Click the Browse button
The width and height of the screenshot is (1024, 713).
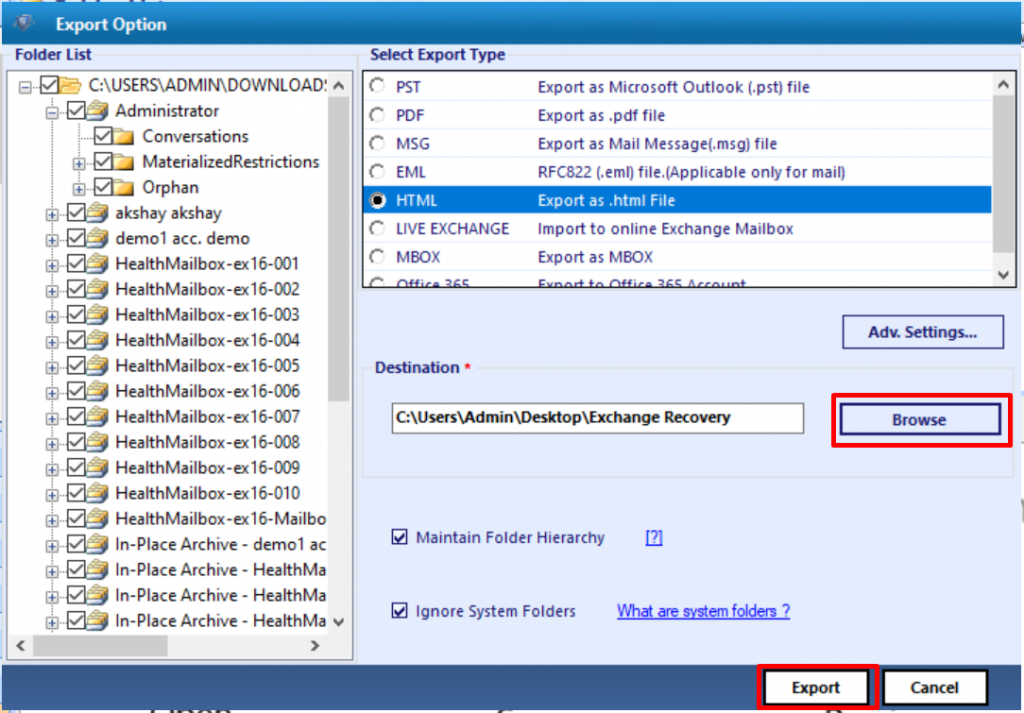pos(919,420)
